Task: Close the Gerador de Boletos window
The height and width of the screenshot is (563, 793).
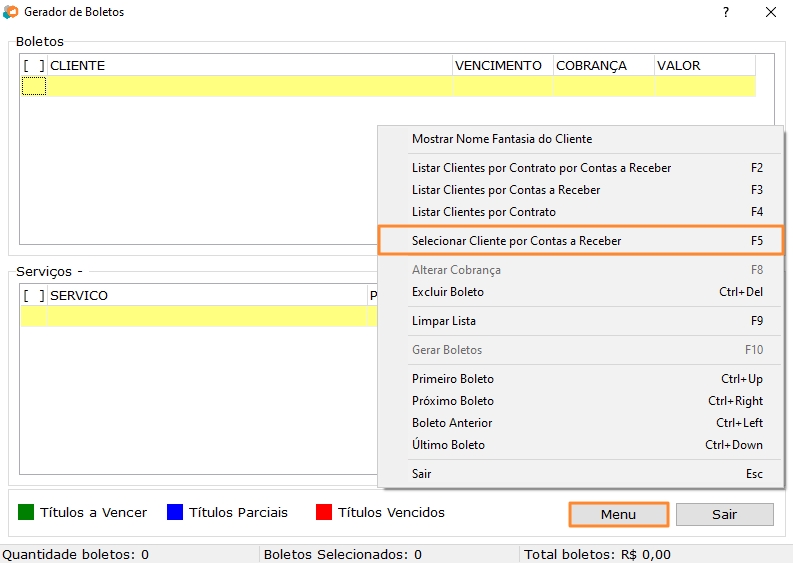Action: [x=771, y=12]
